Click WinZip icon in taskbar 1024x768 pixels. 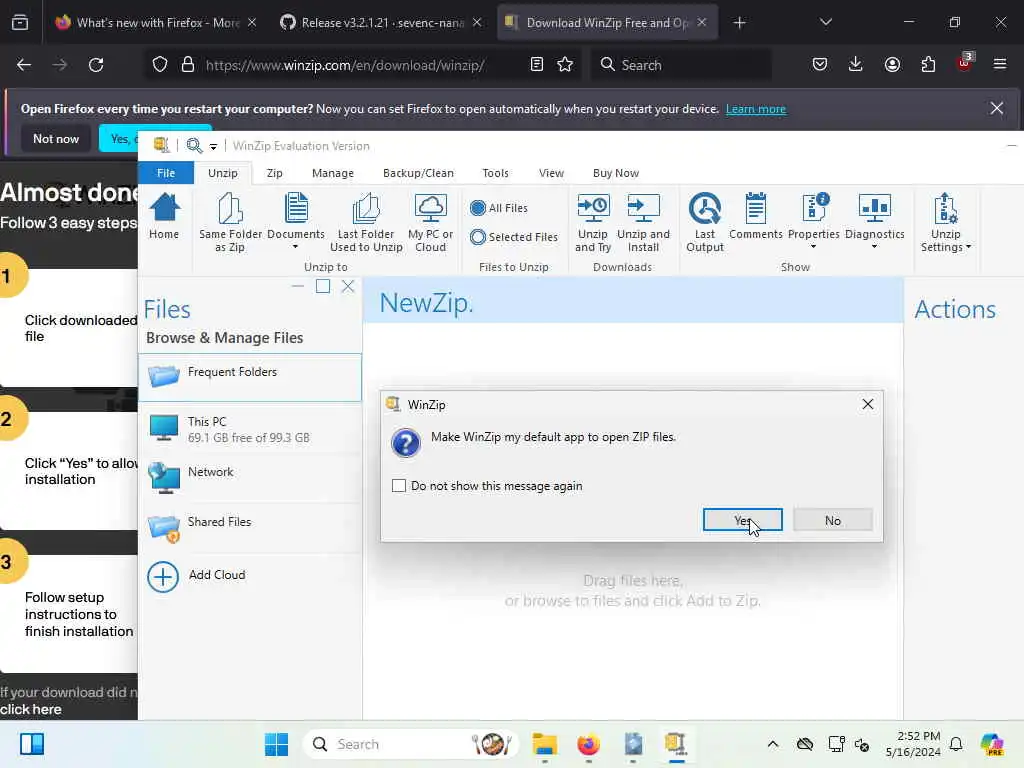coord(675,744)
